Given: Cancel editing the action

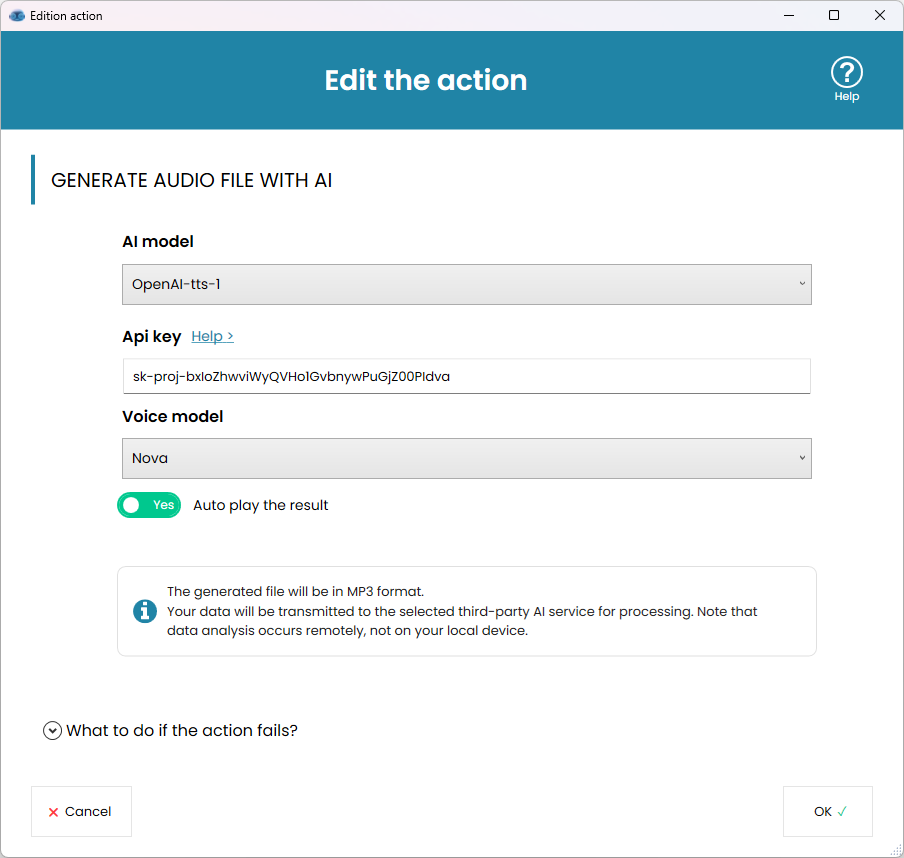Looking at the screenshot, I should point(81,812).
